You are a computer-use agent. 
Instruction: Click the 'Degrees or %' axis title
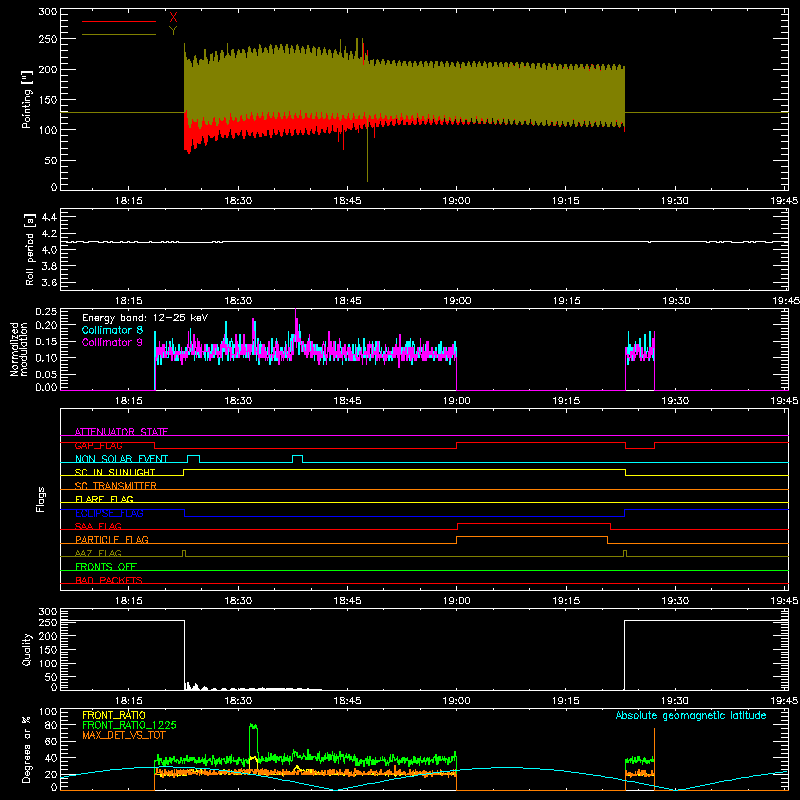27,749
